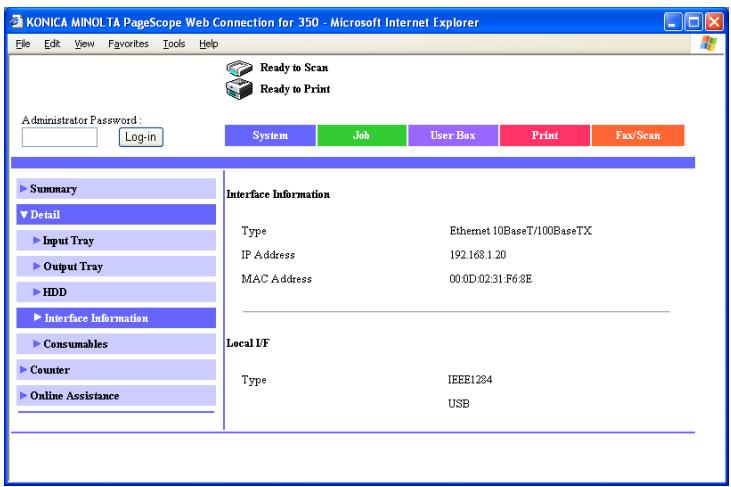This screenshot has height=487, width=731.
Task: Open the View menu
Action: point(84,44)
